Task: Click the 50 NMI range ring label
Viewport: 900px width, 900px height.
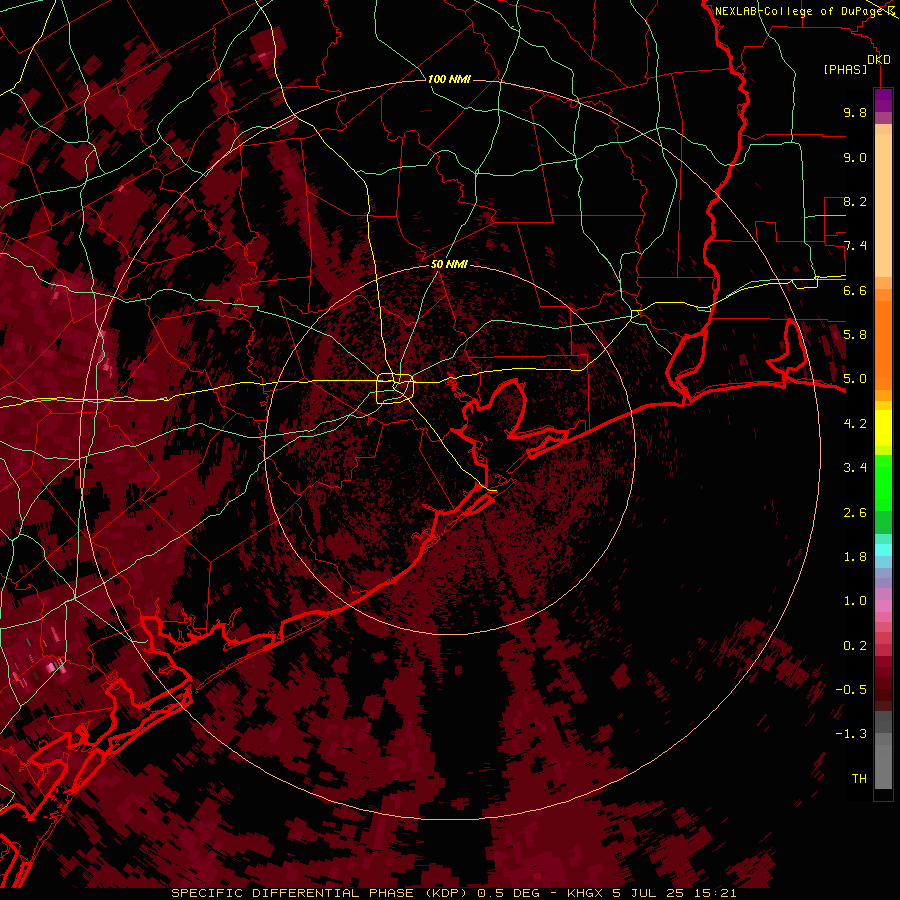Action: pos(449,264)
